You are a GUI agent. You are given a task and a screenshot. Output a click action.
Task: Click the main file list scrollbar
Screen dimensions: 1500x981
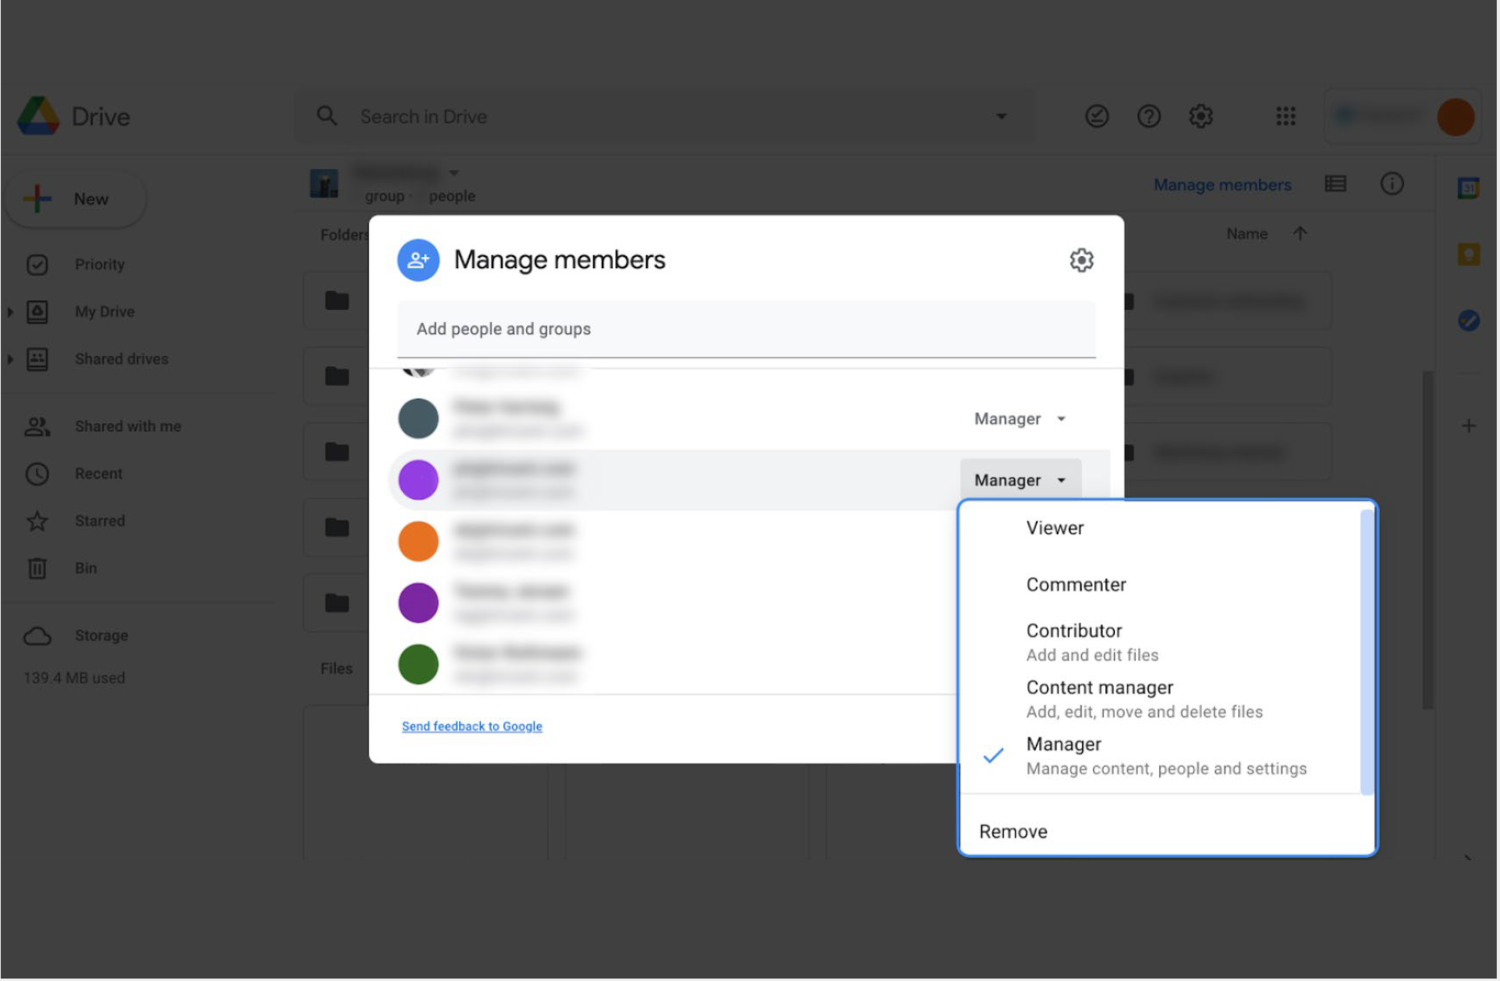1428,540
